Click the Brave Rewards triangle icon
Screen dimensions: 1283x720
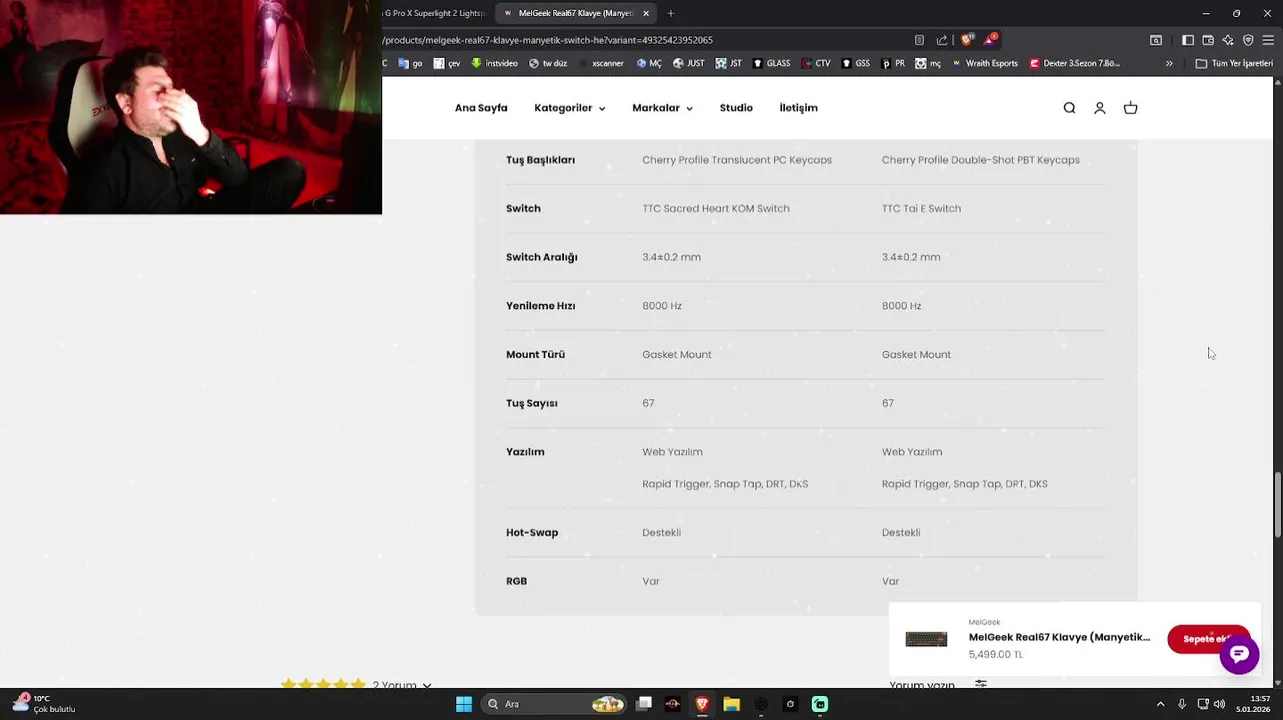point(989,40)
